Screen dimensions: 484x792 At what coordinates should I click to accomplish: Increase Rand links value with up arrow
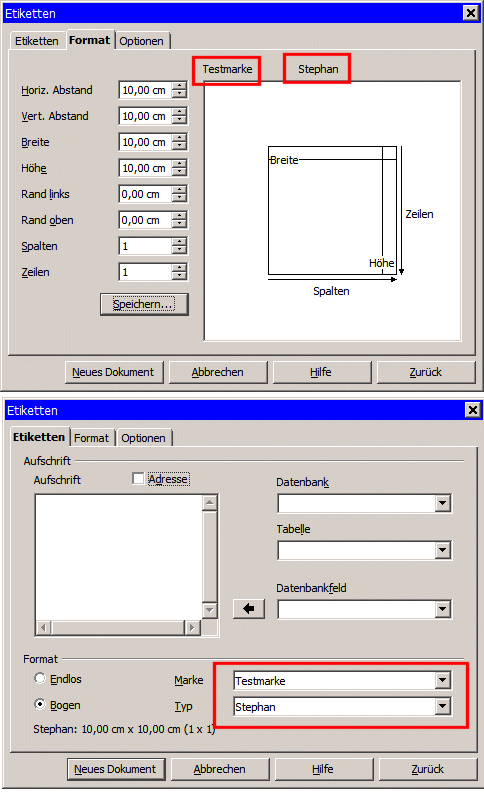pos(179,190)
